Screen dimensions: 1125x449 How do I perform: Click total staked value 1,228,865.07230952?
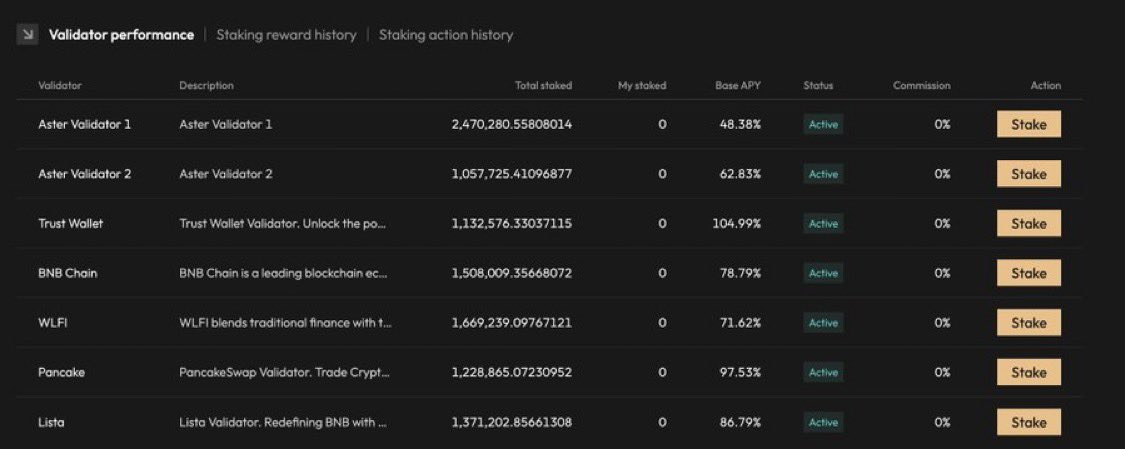pyautogui.click(x=512, y=372)
